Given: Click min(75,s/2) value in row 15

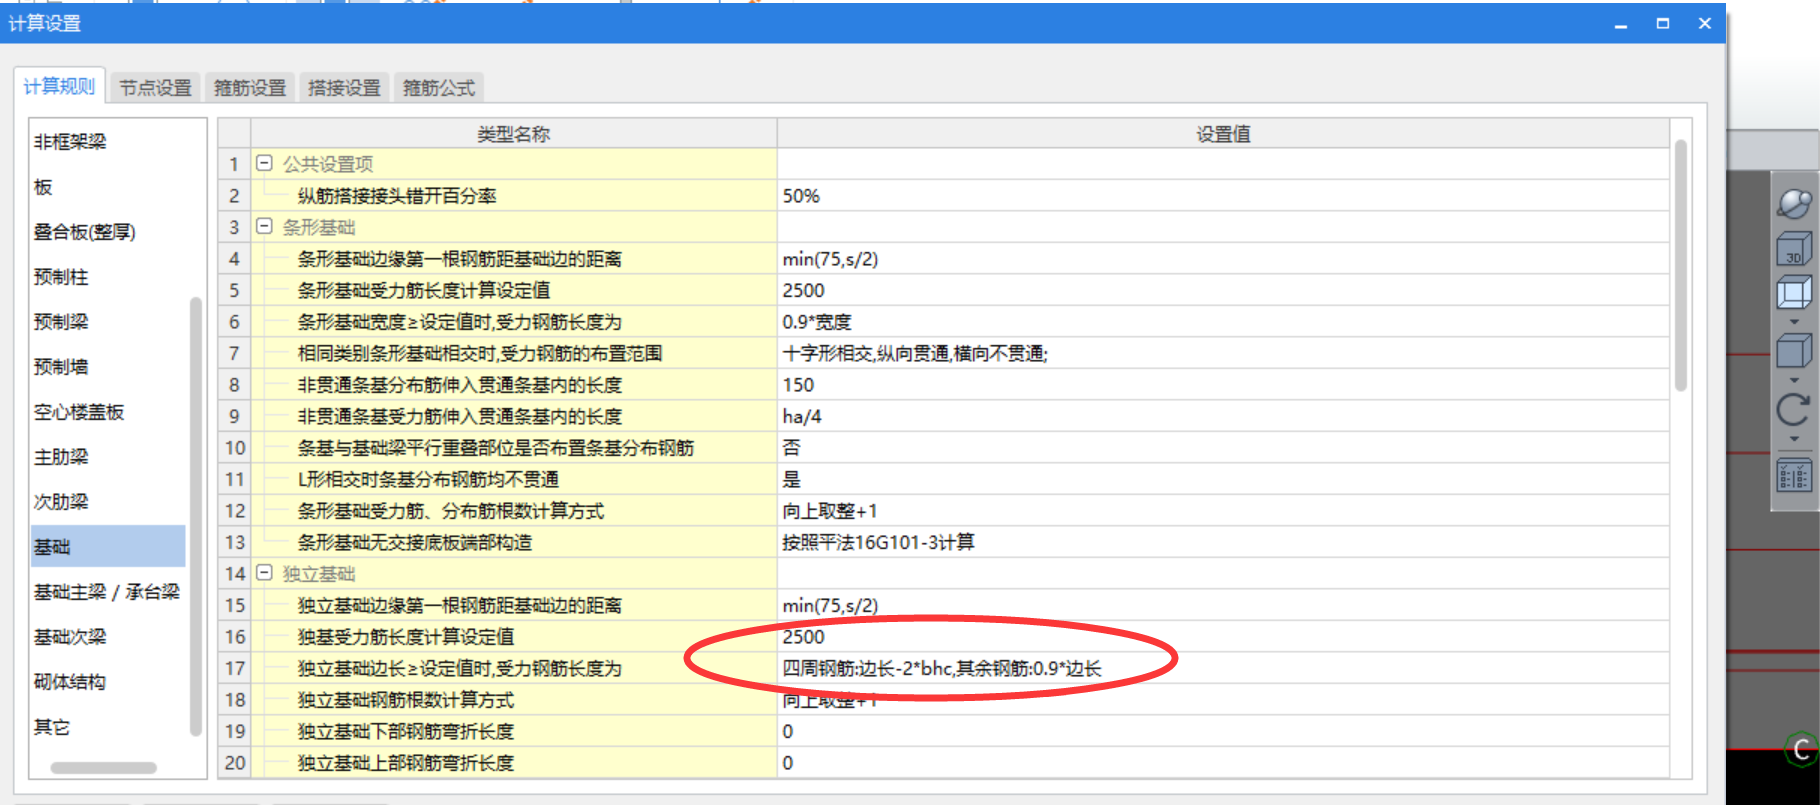Looking at the screenshot, I should [1223, 605].
